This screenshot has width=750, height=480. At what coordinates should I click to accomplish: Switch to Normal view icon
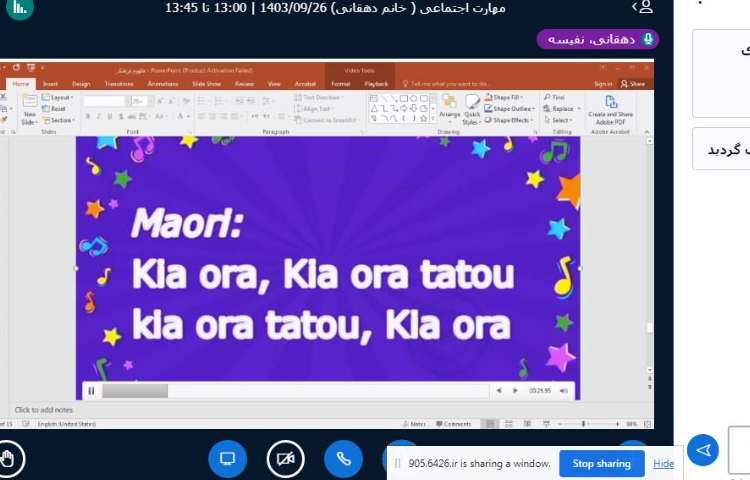click(490, 424)
